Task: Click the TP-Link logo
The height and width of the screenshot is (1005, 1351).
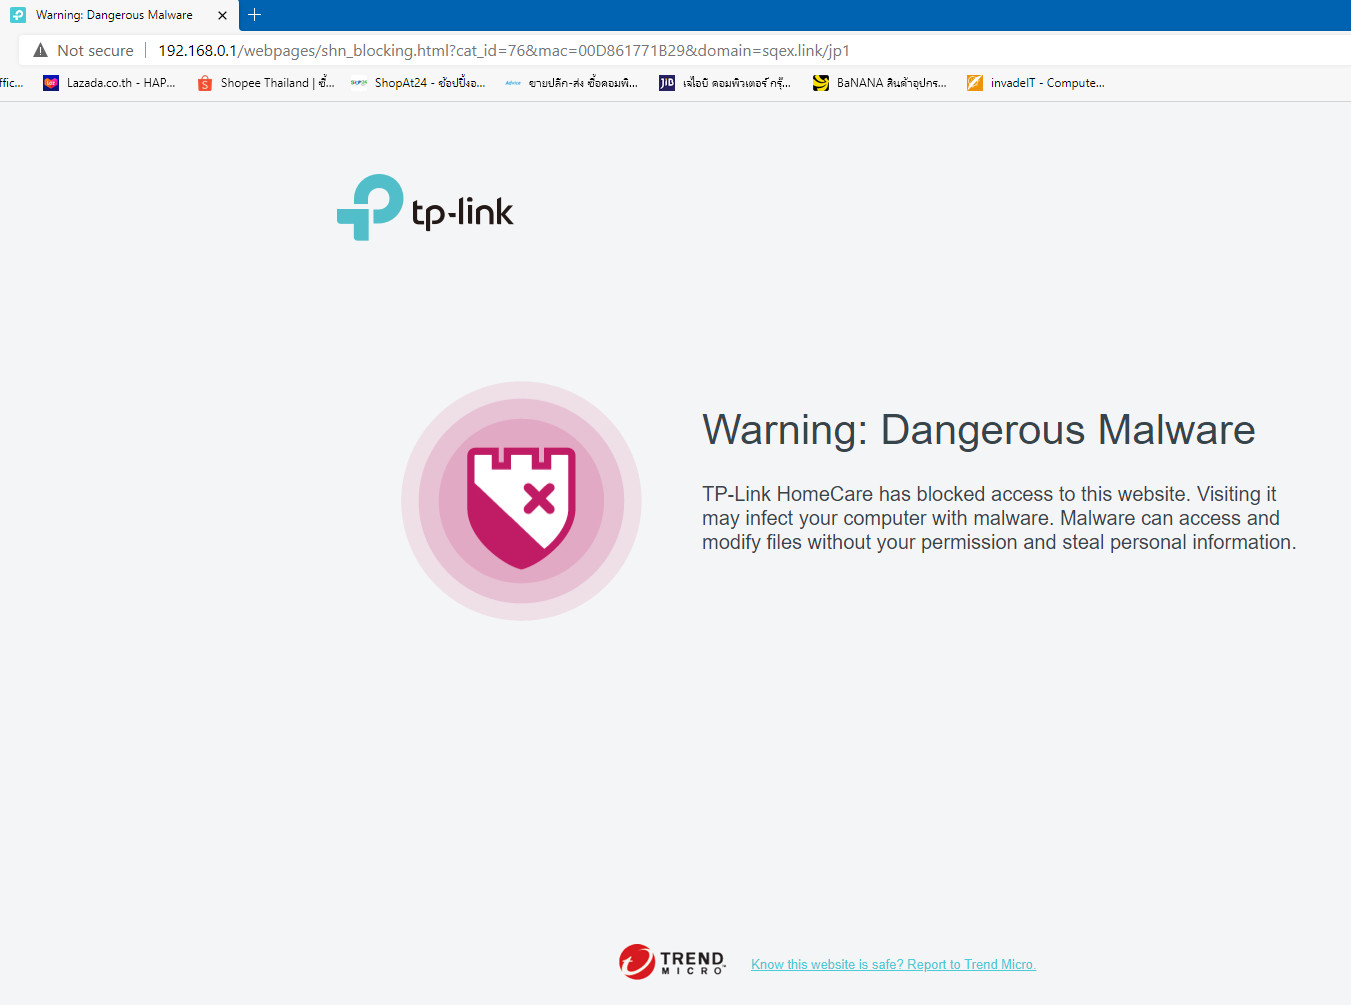Action: coord(425,207)
